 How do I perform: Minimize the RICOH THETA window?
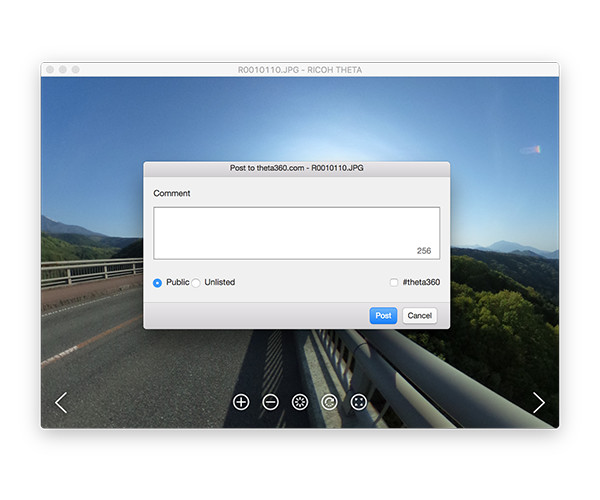coord(62,70)
